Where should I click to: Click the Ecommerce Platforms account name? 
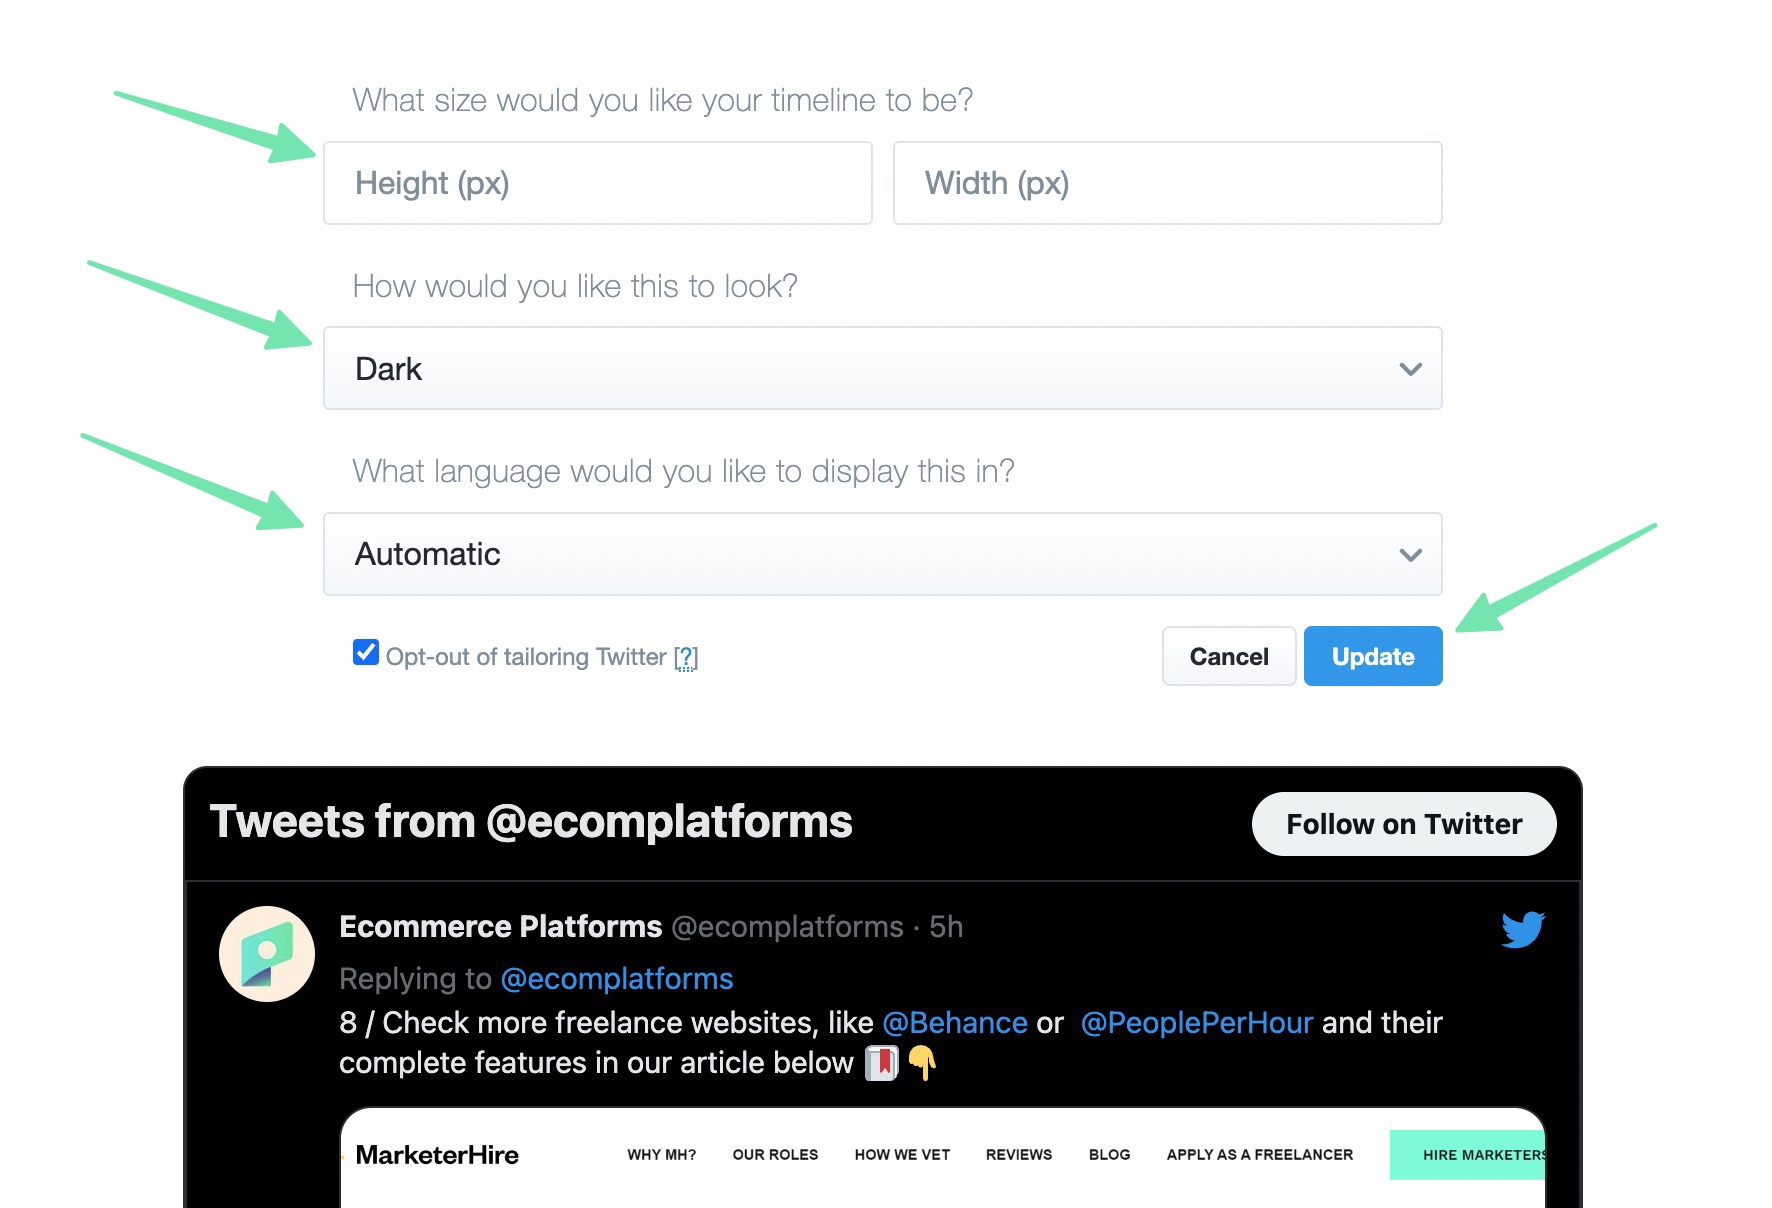click(500, 927)
